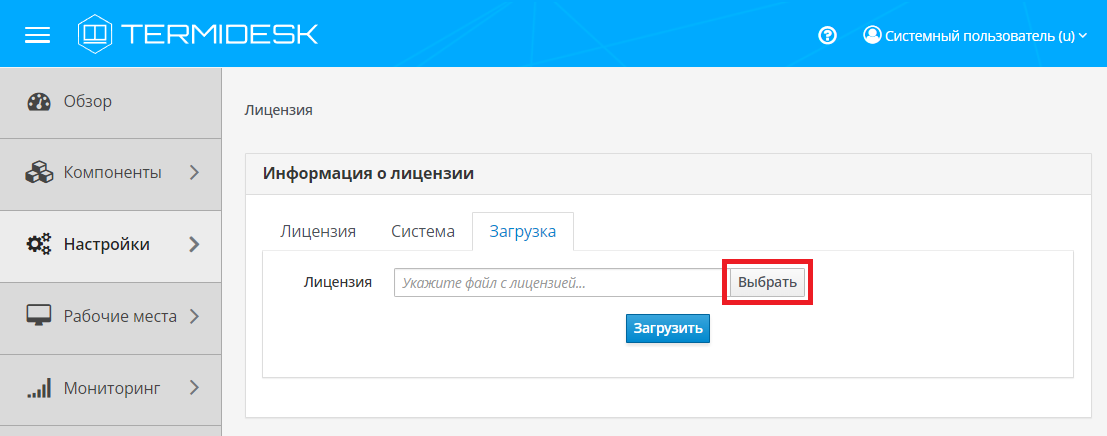The width and height of the screenshot is (1107, 436).
Task: Expand the Настройки submenu chevron
Action: pyautogui.click(x=194, y=244)
